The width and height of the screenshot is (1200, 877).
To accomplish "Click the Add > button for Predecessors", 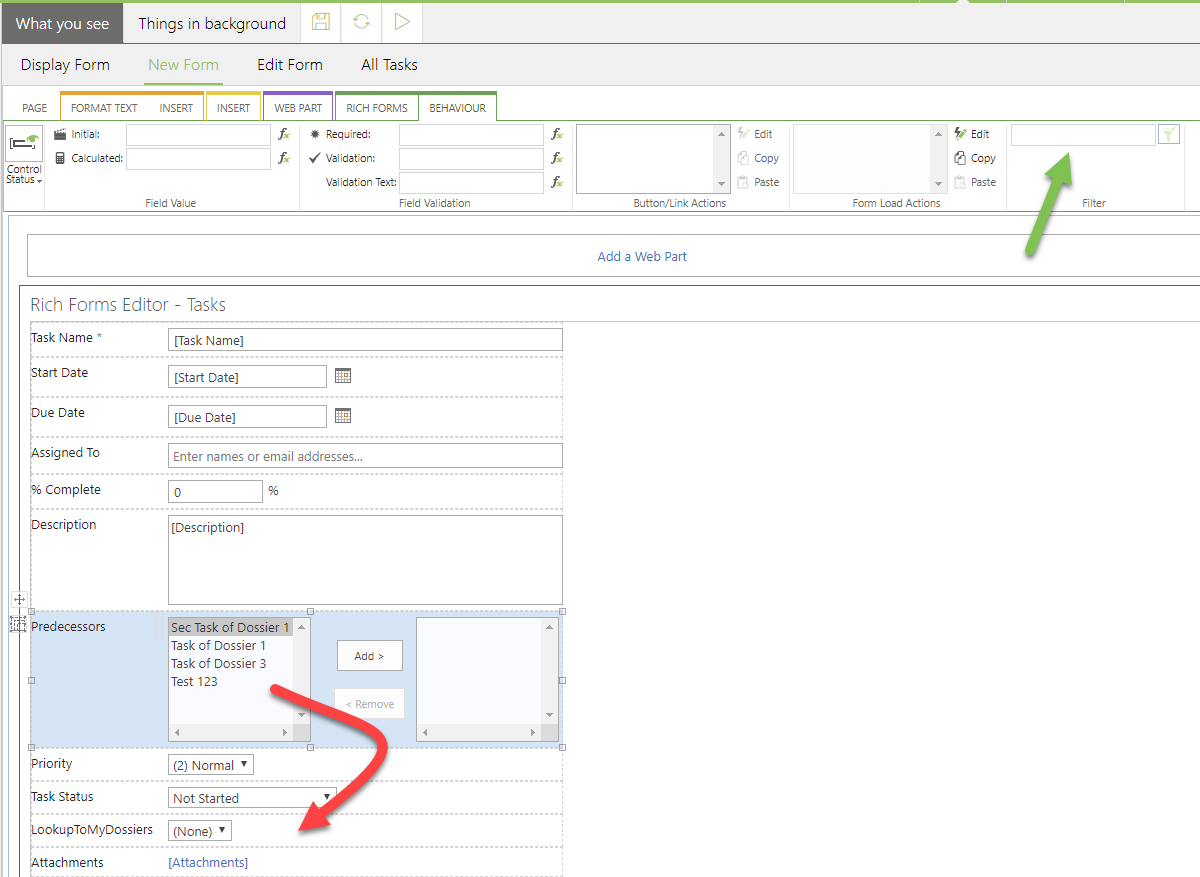I will click(369, 656).
